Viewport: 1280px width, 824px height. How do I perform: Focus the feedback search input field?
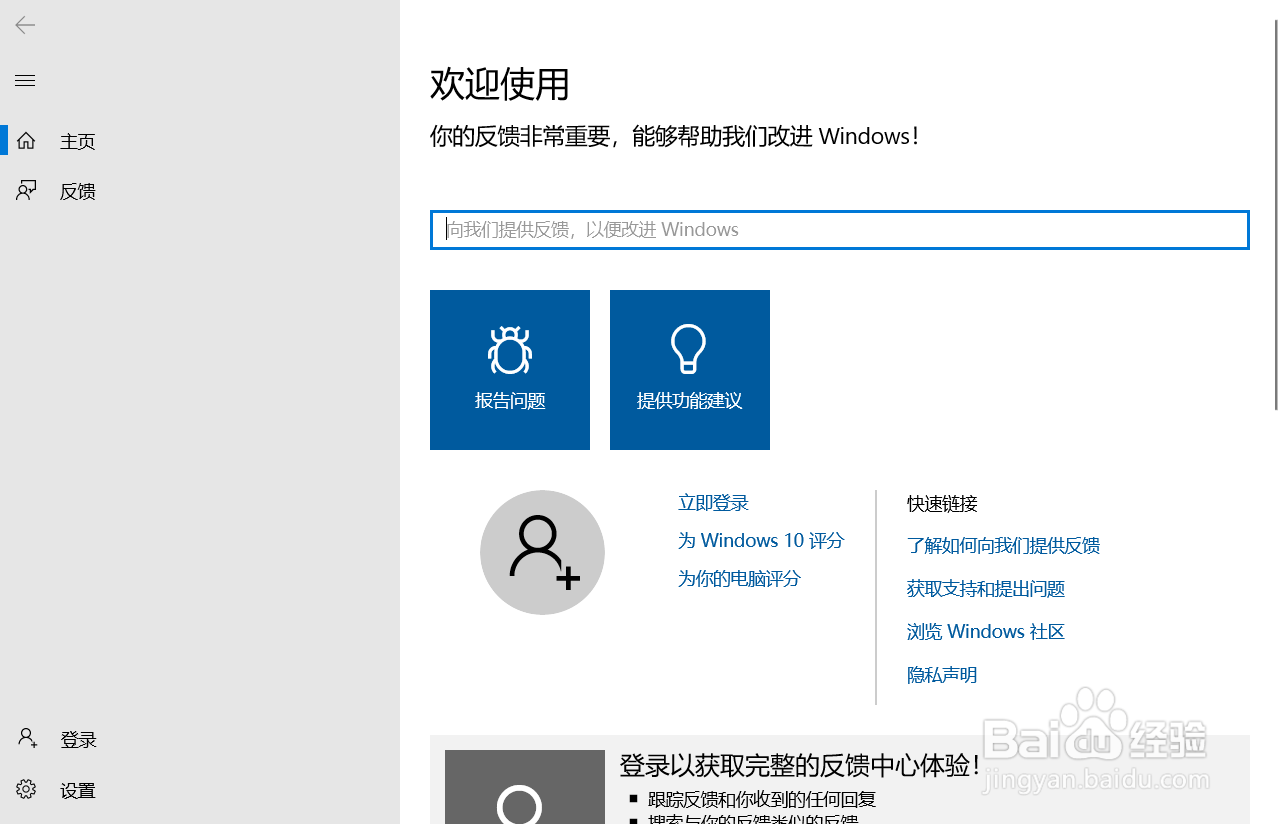[840, 230]
